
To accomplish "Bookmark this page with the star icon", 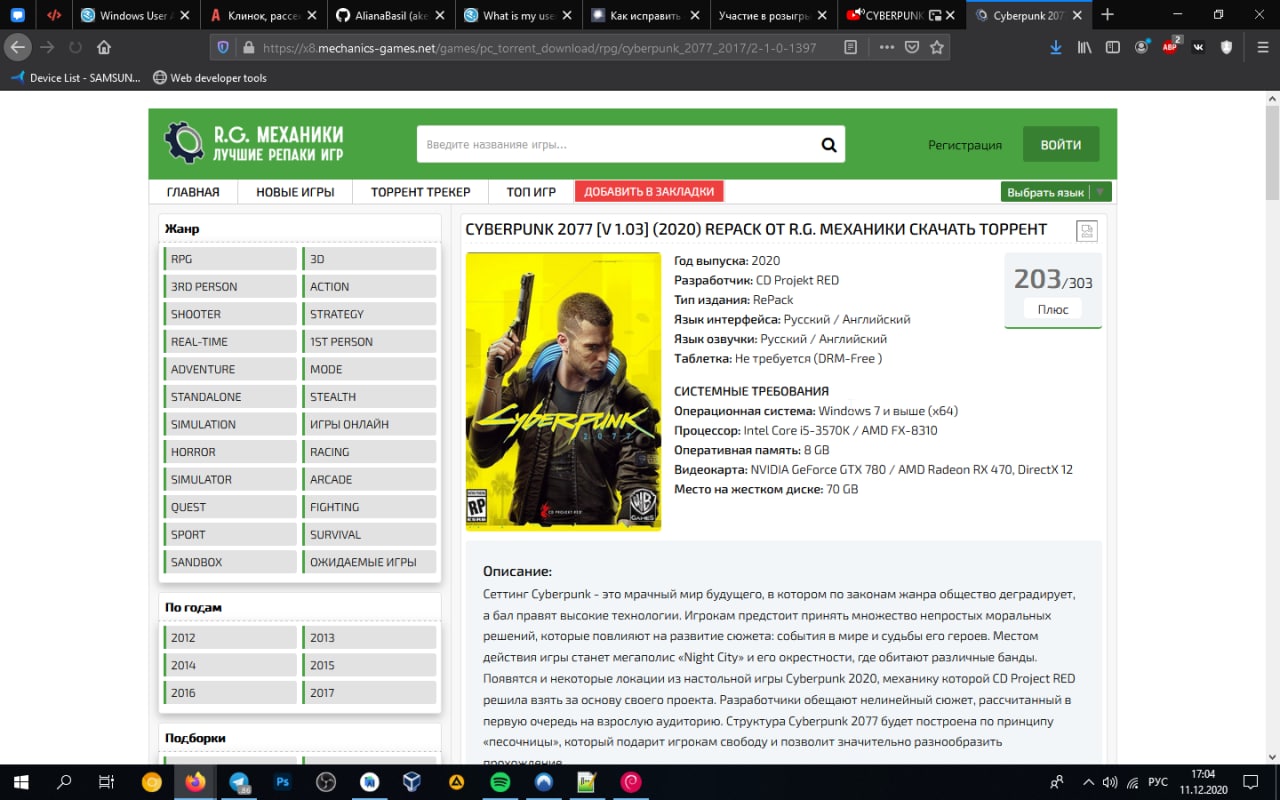I will [937, 47].
